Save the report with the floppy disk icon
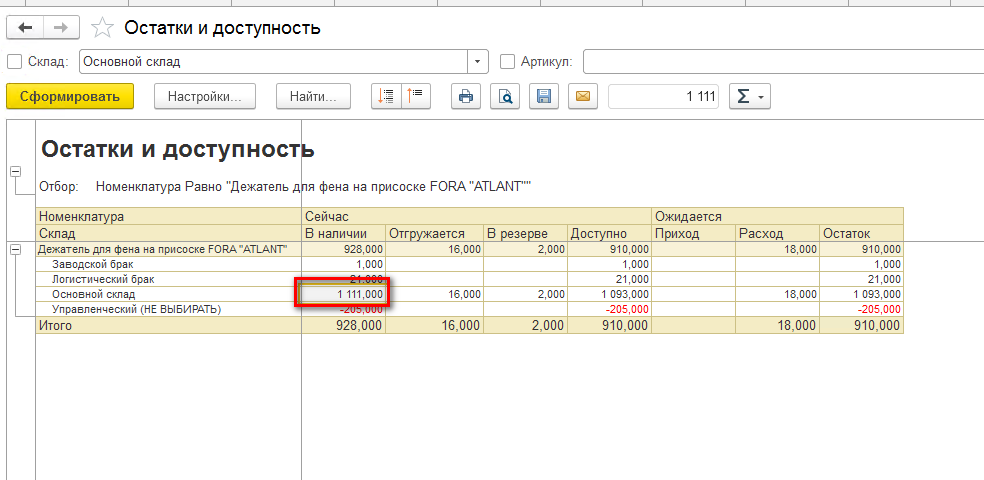 pyautogui.click(x=544, y=97)
